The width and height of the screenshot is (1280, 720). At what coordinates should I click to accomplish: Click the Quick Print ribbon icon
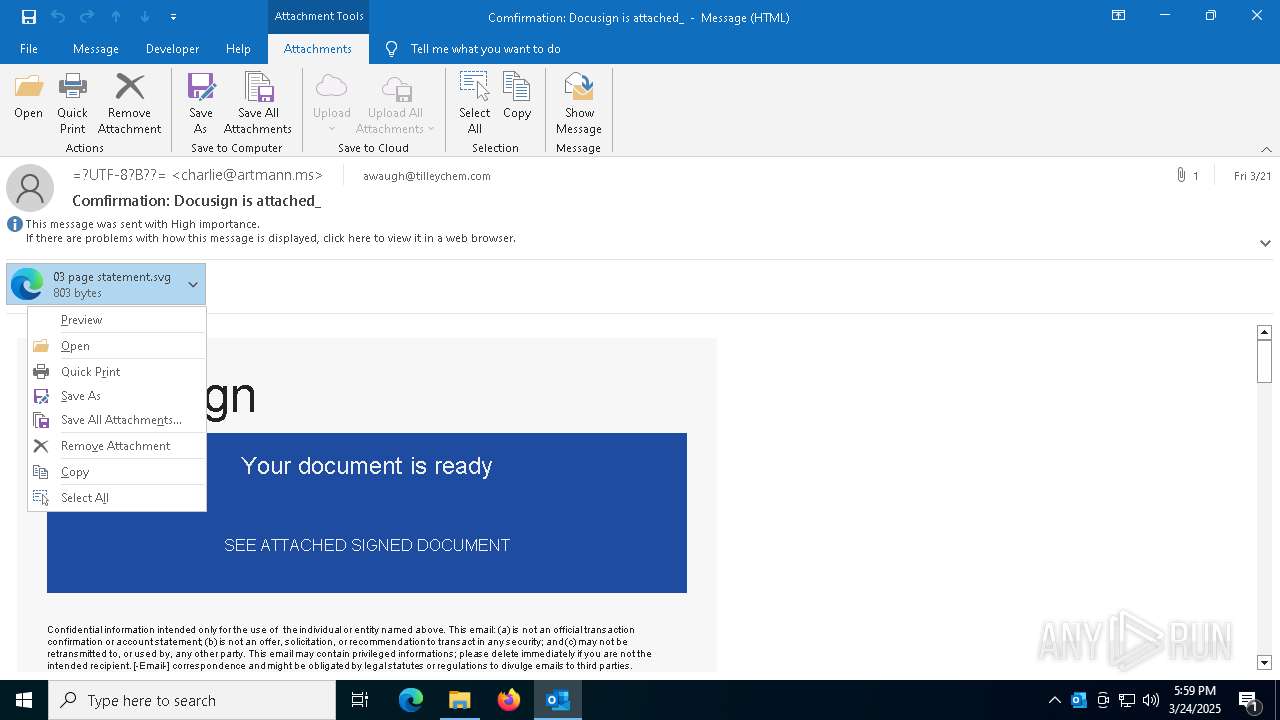click(x=72, y=103)
